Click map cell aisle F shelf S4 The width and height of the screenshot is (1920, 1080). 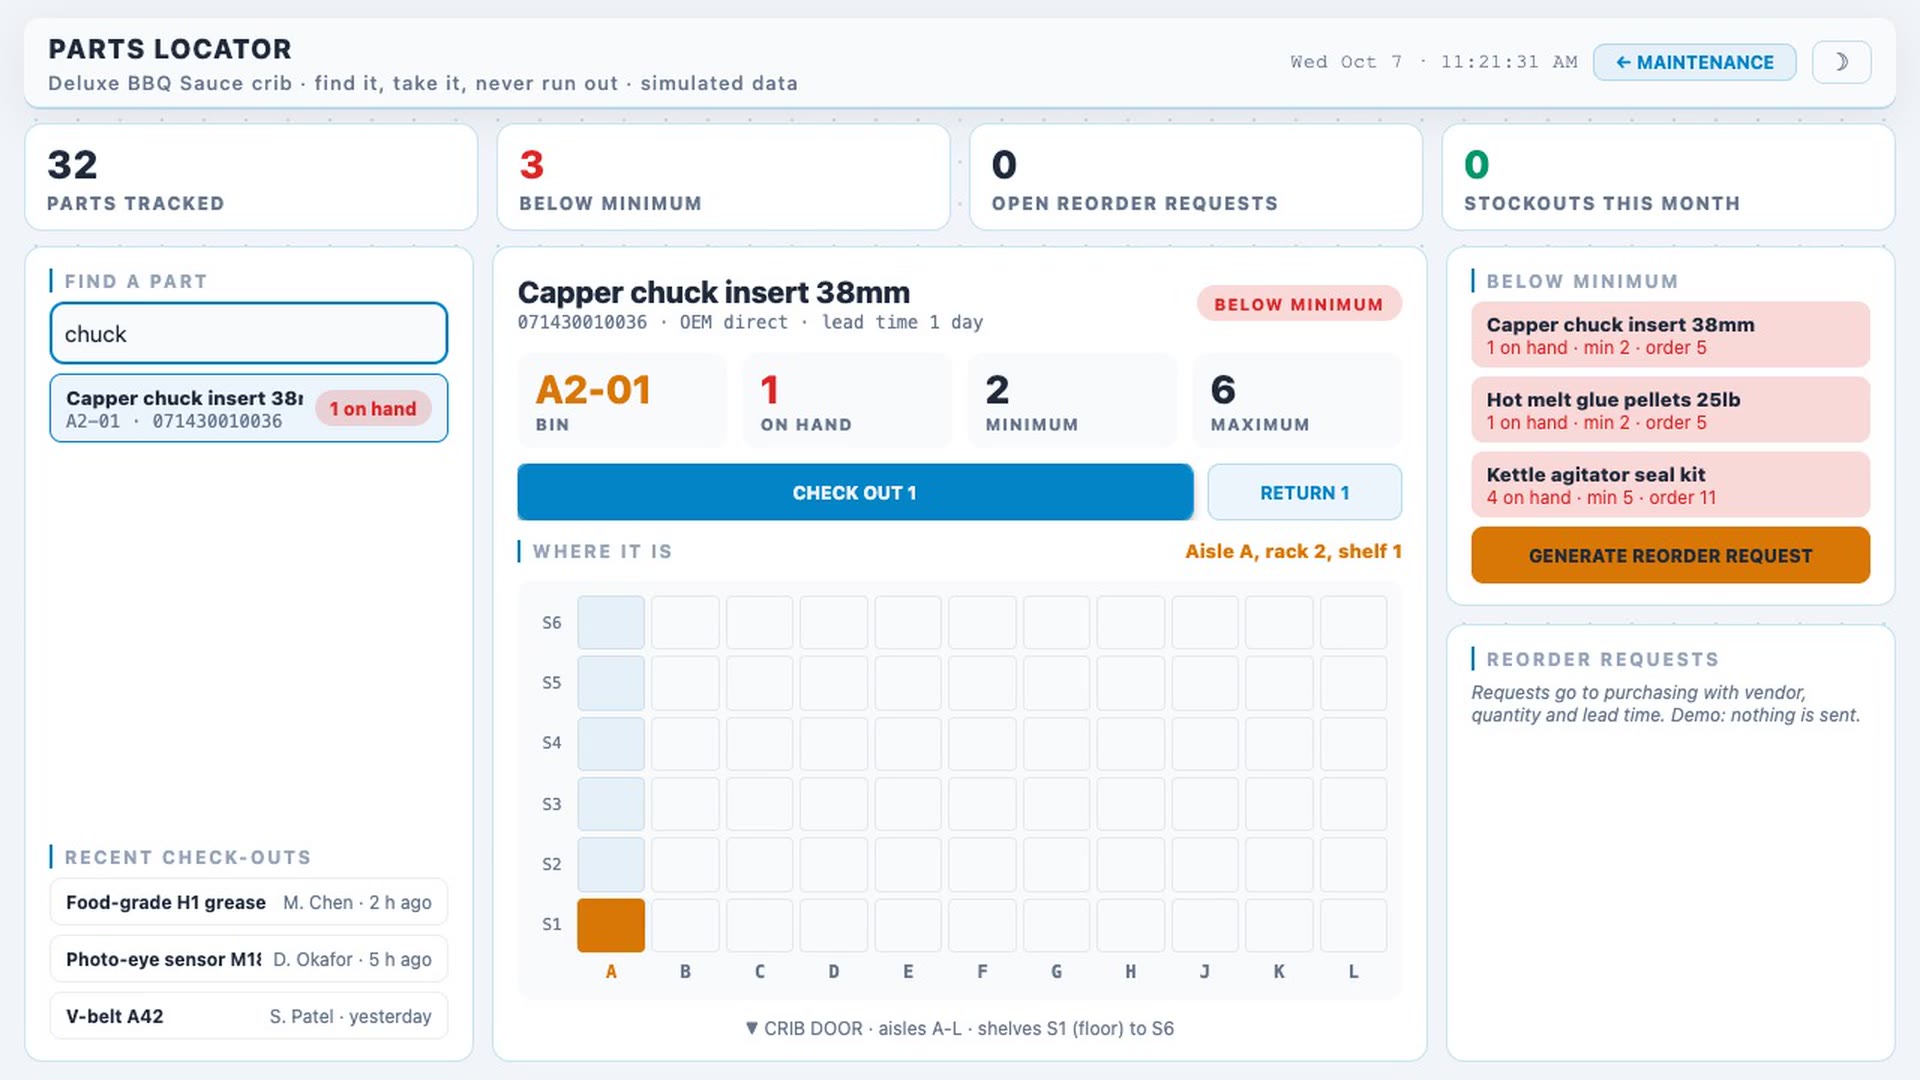tap(982, 744)
